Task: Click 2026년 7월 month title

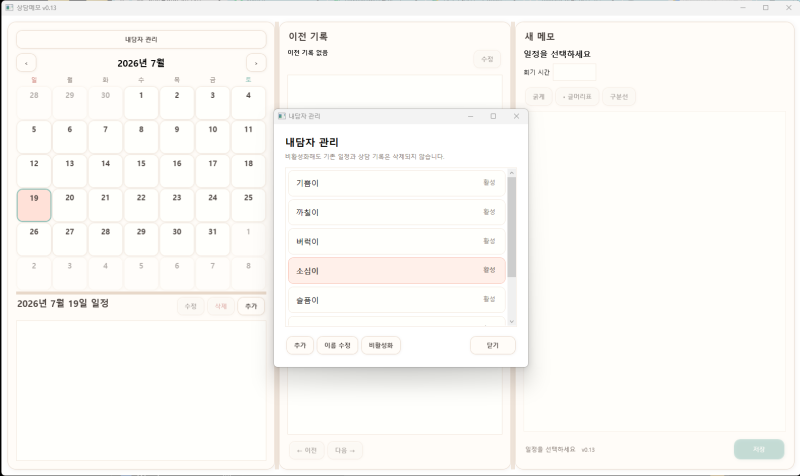Action: point(141,63)
